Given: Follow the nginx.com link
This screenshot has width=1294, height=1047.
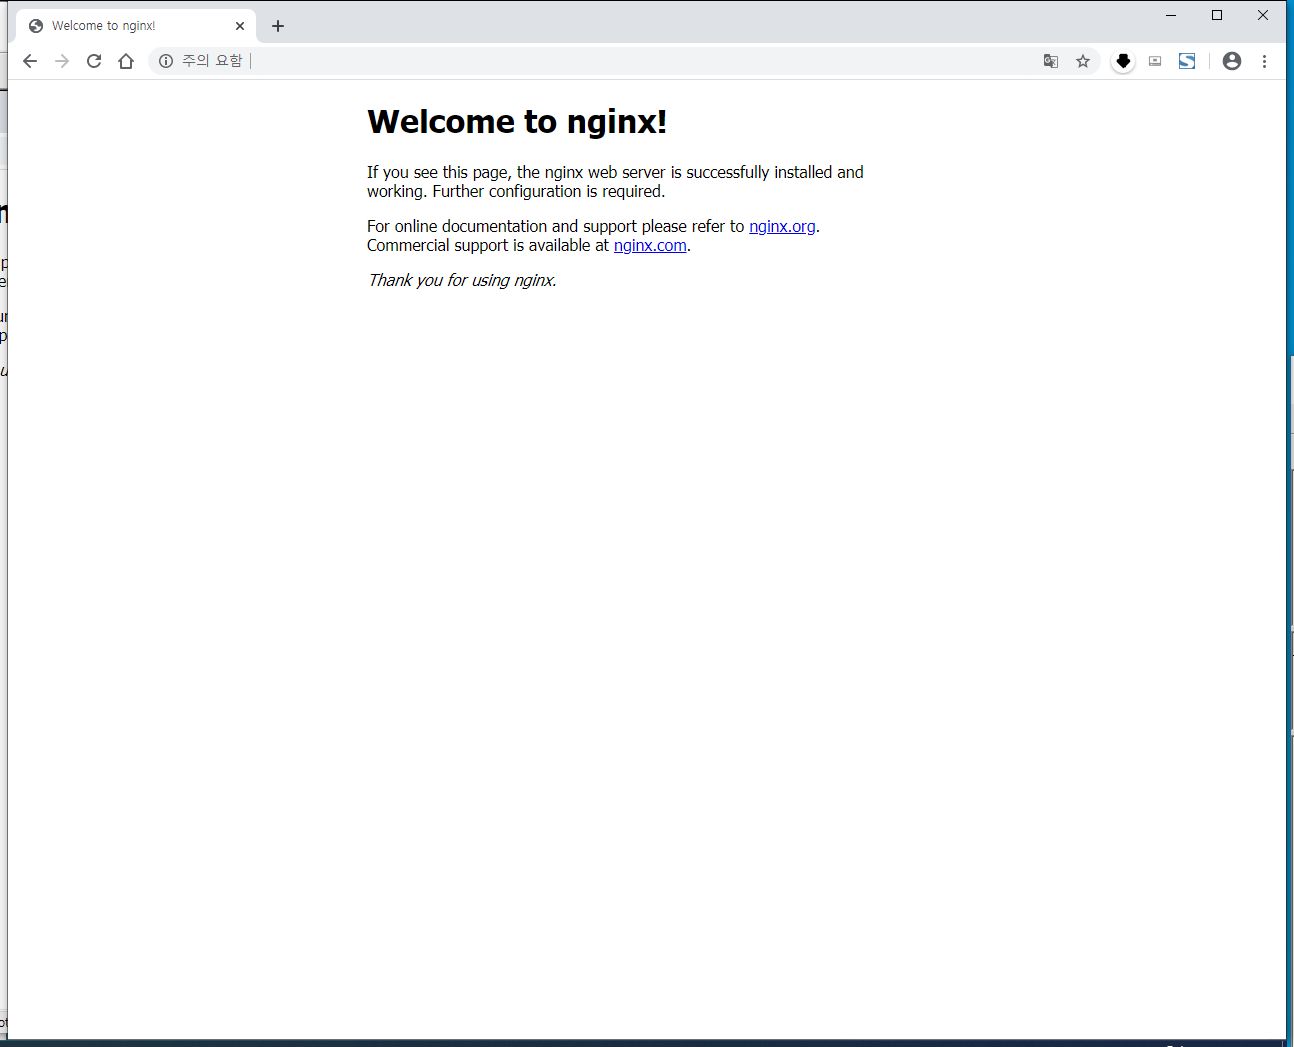Looking at the screenshot, I should (650, 245).
